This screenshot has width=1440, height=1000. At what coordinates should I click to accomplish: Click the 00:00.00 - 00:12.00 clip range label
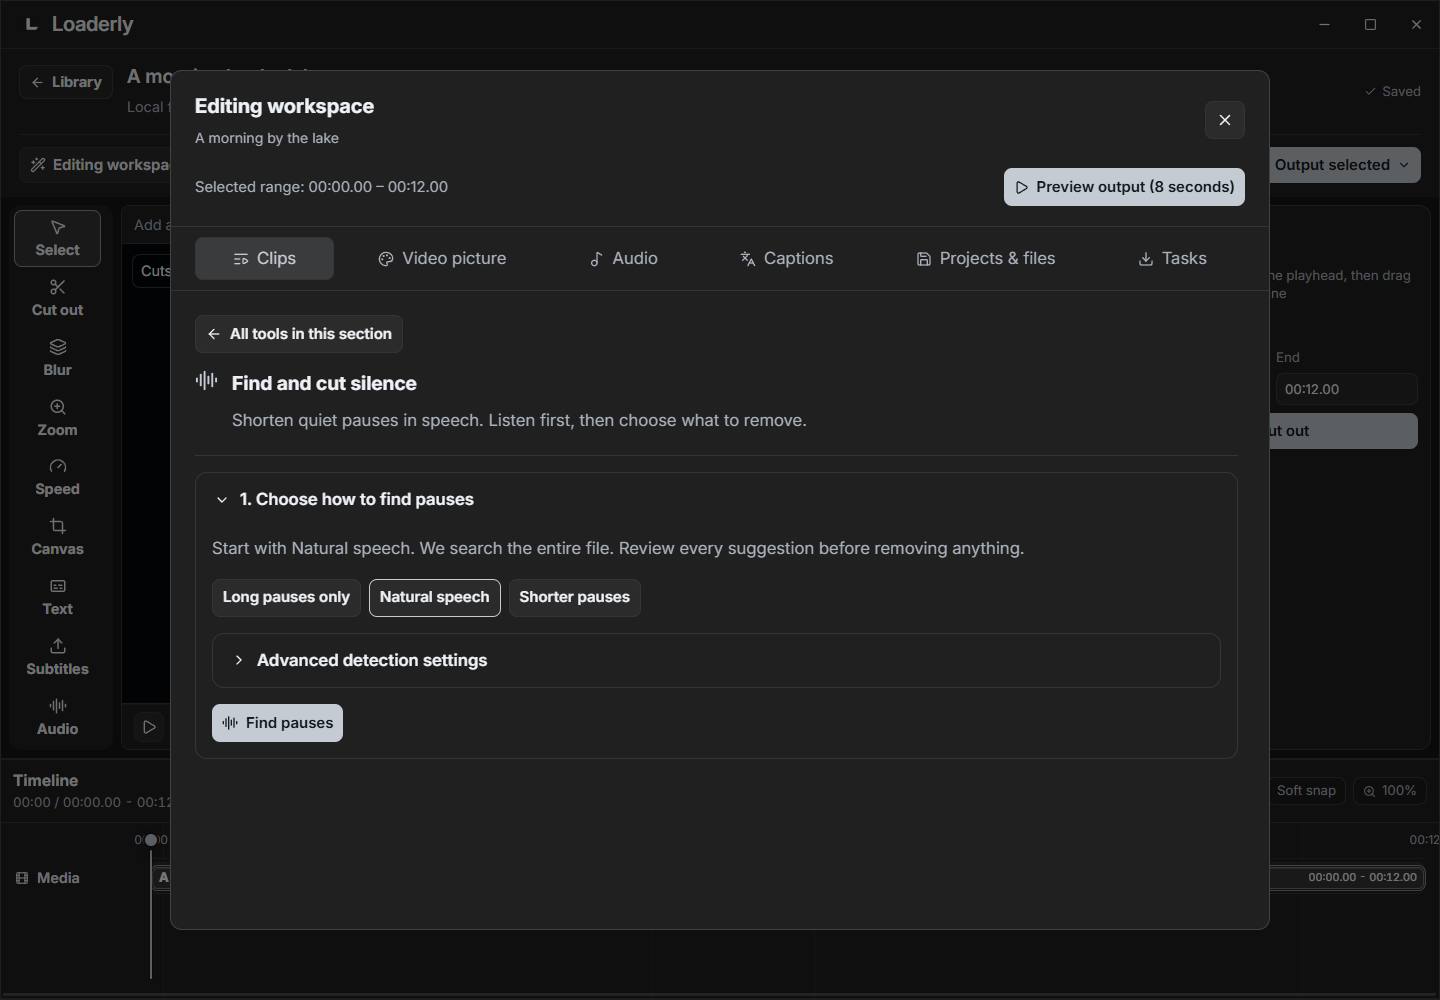point(1362,877)
